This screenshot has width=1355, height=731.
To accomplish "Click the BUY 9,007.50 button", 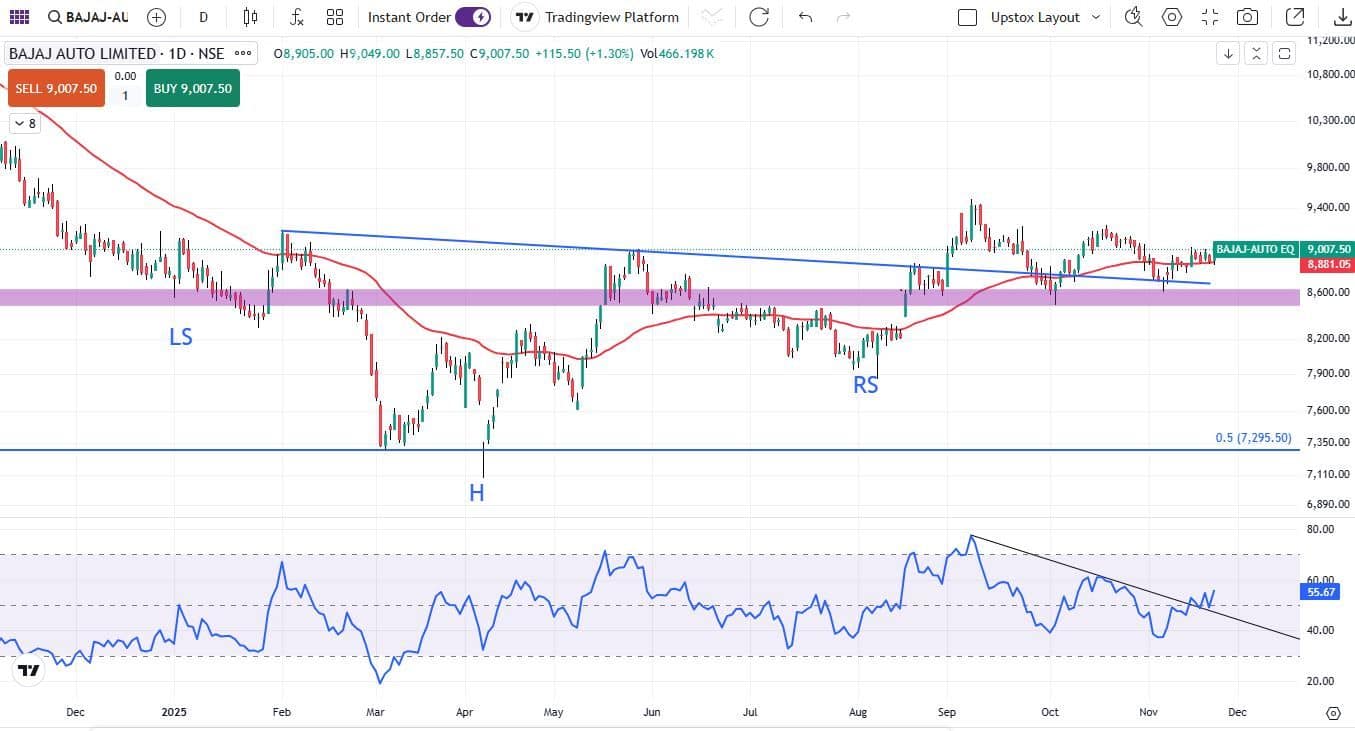I will tap(192, 88).
